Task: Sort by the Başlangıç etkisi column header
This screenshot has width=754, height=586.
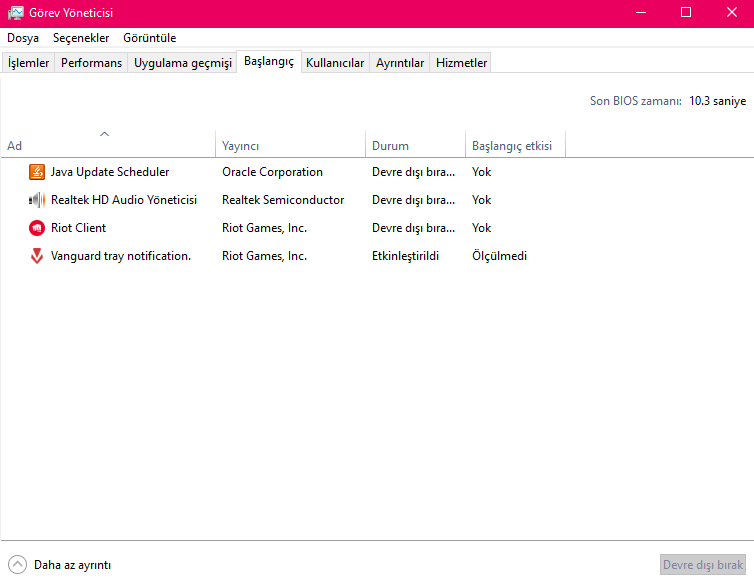Action: click(515, 143)
